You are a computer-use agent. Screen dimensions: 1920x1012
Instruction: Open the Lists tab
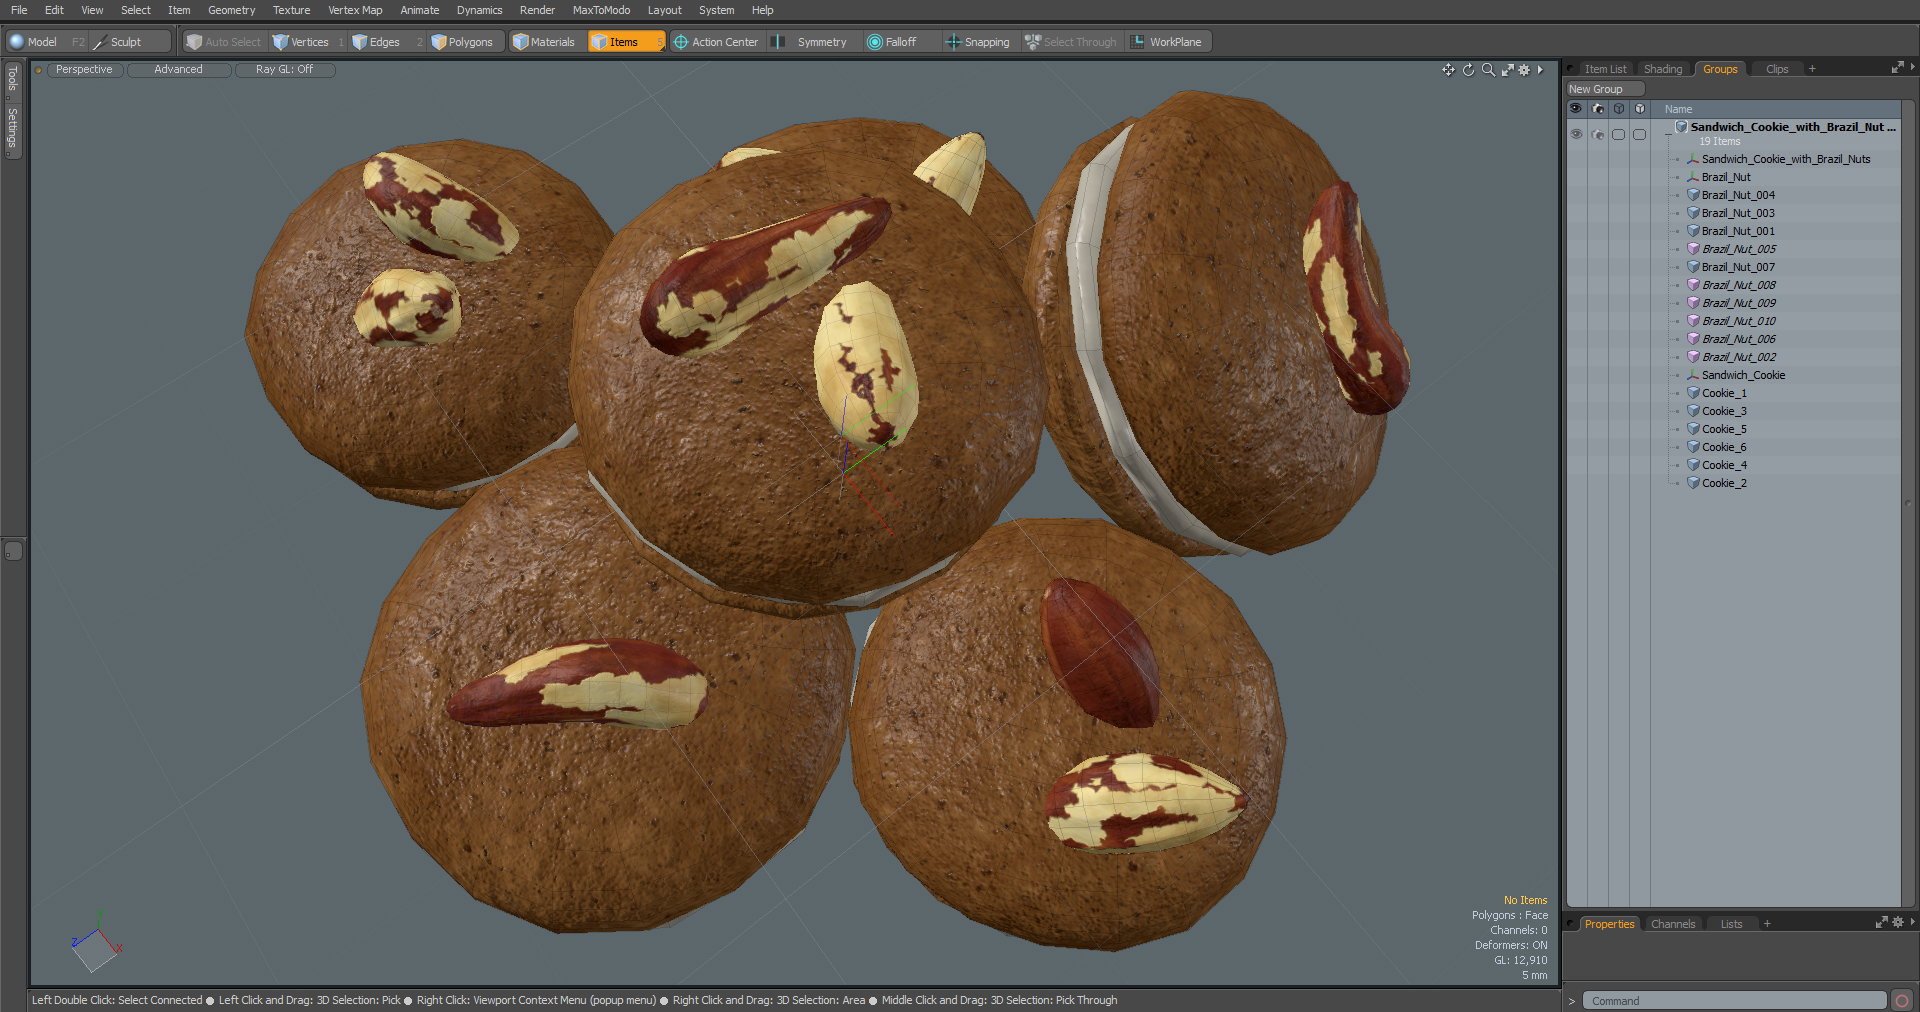click(x=1731, y=924)
